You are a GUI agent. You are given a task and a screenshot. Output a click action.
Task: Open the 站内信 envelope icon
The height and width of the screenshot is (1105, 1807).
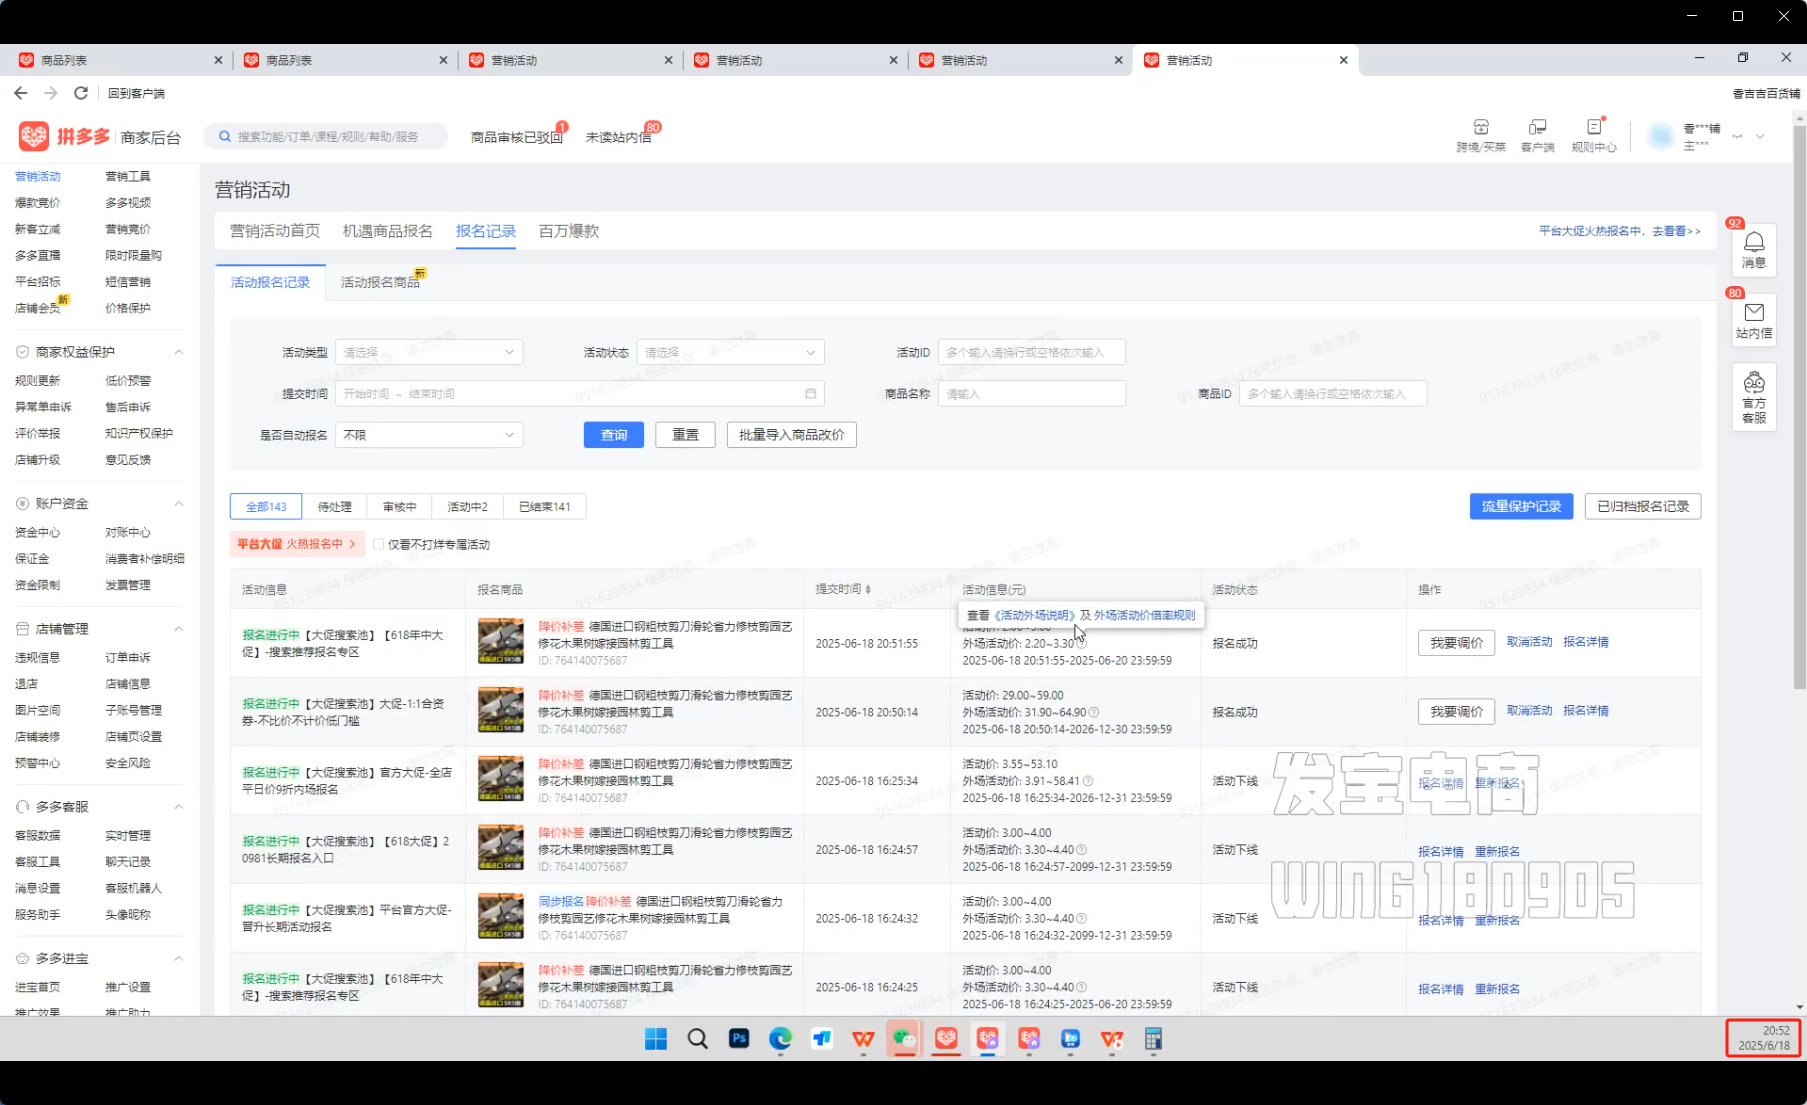point(1754,313)
